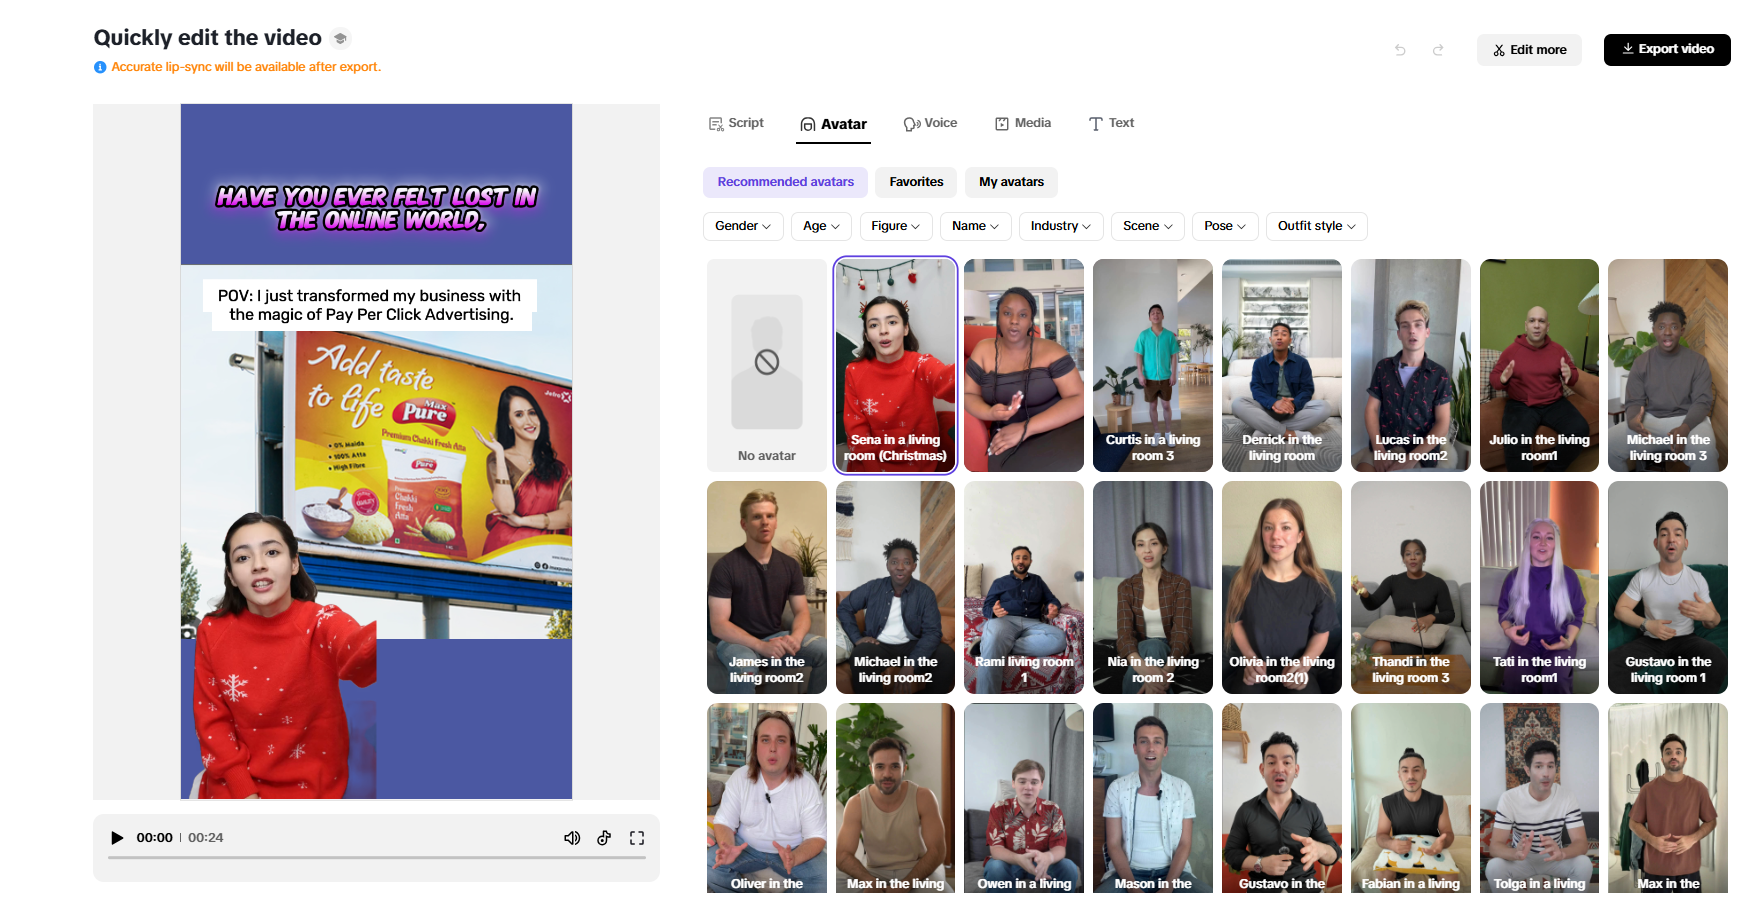Expand the Outfit style dropdown
This screenshot has height=902, width=1755.
1316,226
